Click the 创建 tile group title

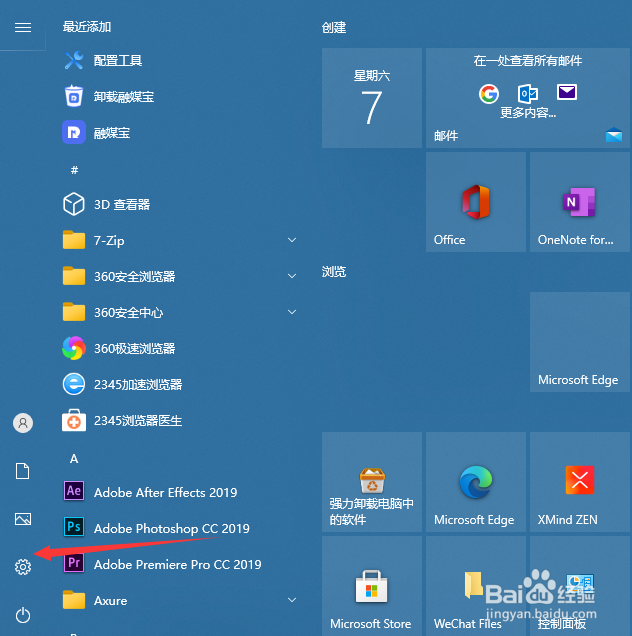(x=334, y=28)
